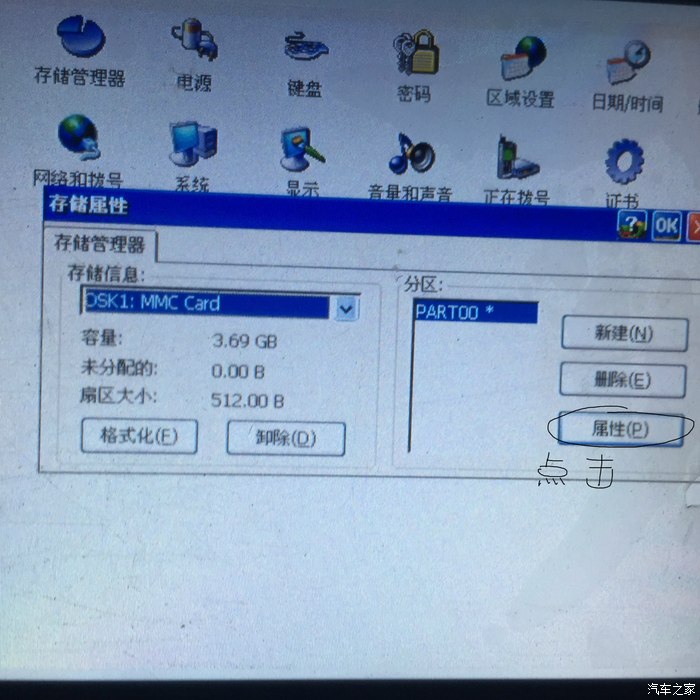700x700 pixels.
Task: Open the 键盘 keyboard icon
Action: pos(306,64)
